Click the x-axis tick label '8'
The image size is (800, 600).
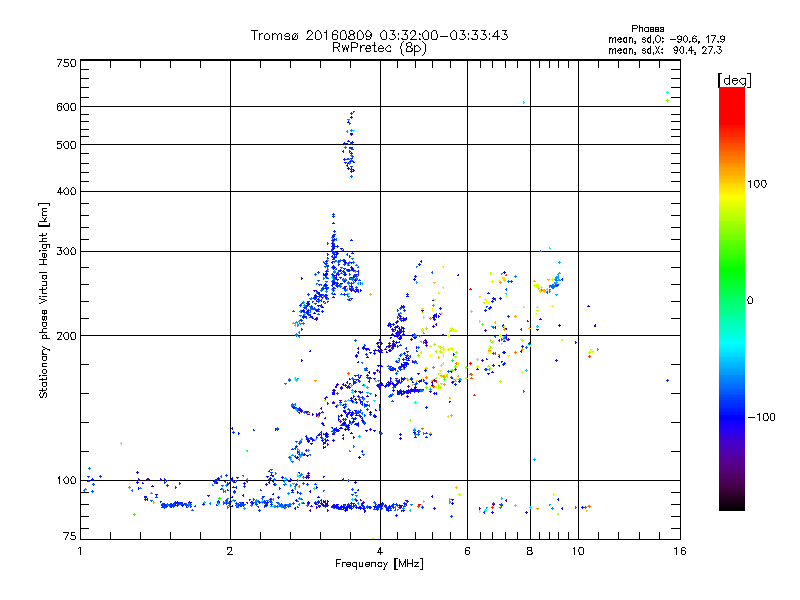(530, 551)
